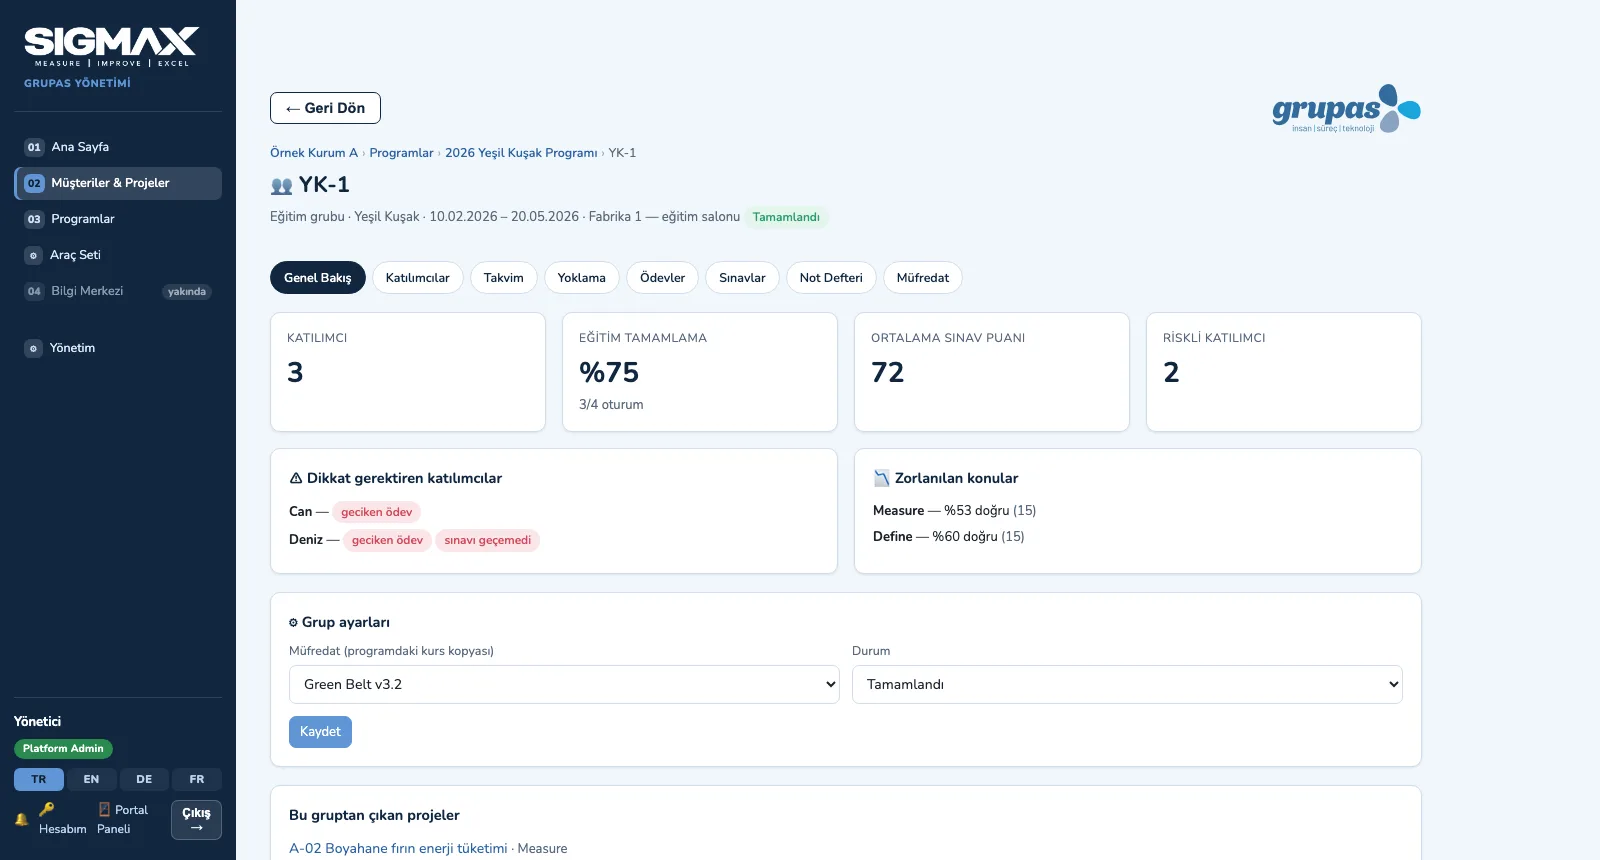1600x860 pixels.
Task: Log out with the Çıkış button
Action: [196, 820]
